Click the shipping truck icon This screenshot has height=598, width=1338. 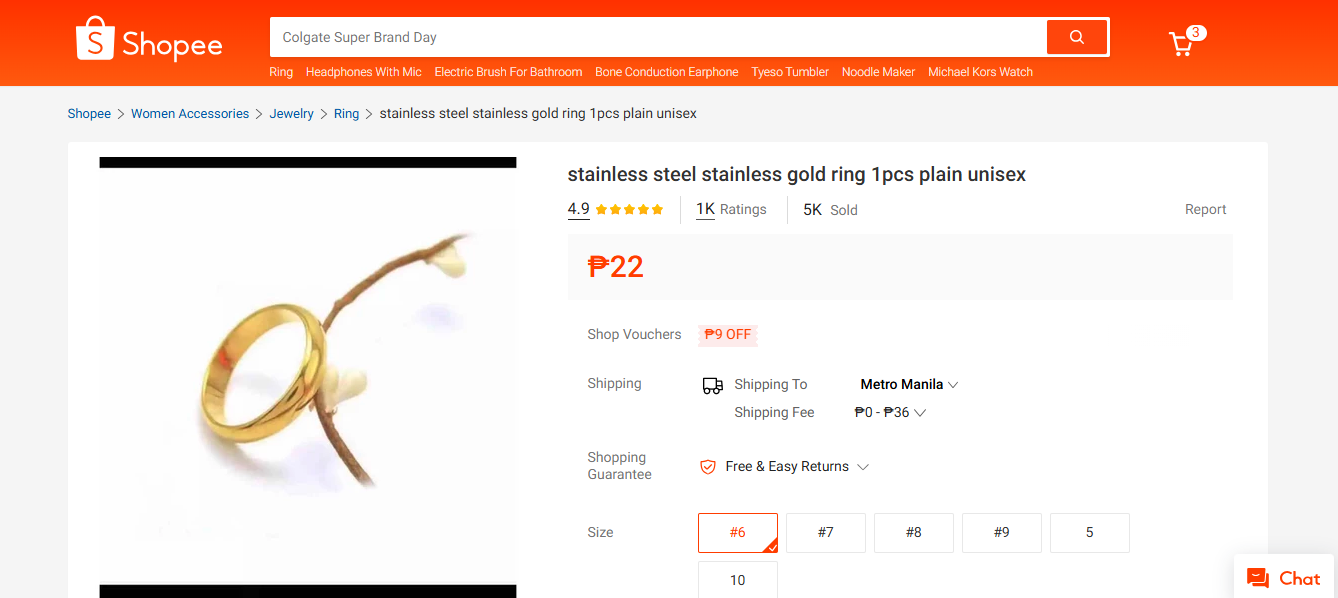tap(712, 384)
